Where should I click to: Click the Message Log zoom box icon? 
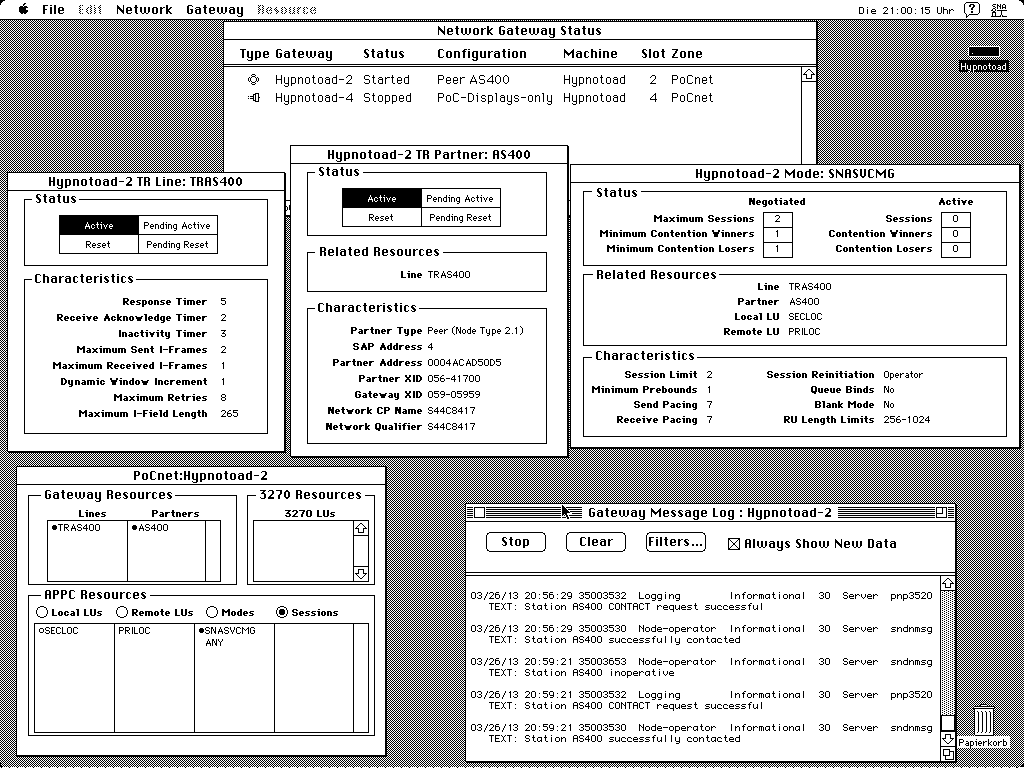[x=941, y=513]
